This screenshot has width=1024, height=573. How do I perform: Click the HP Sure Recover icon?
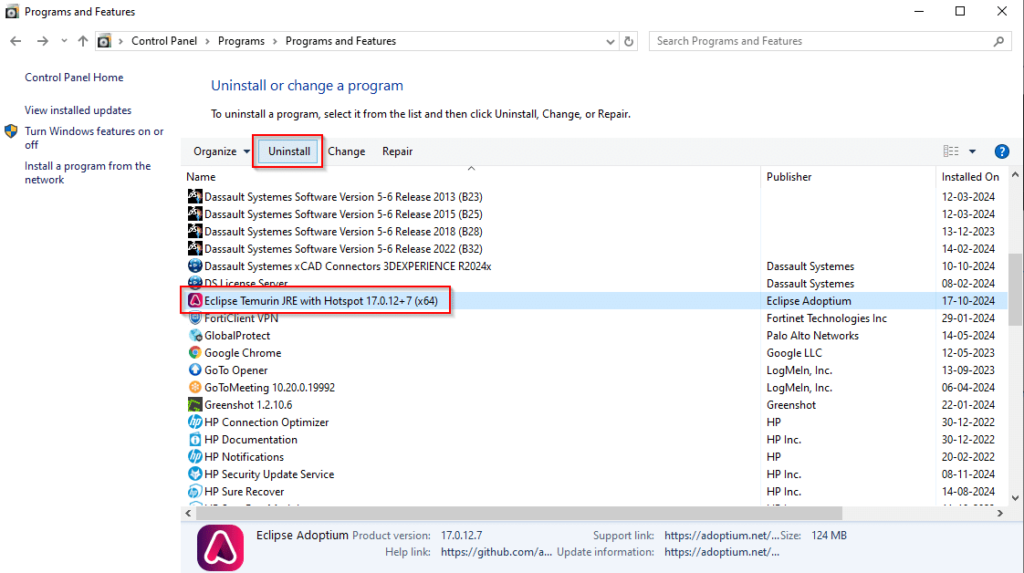(195, 491)
